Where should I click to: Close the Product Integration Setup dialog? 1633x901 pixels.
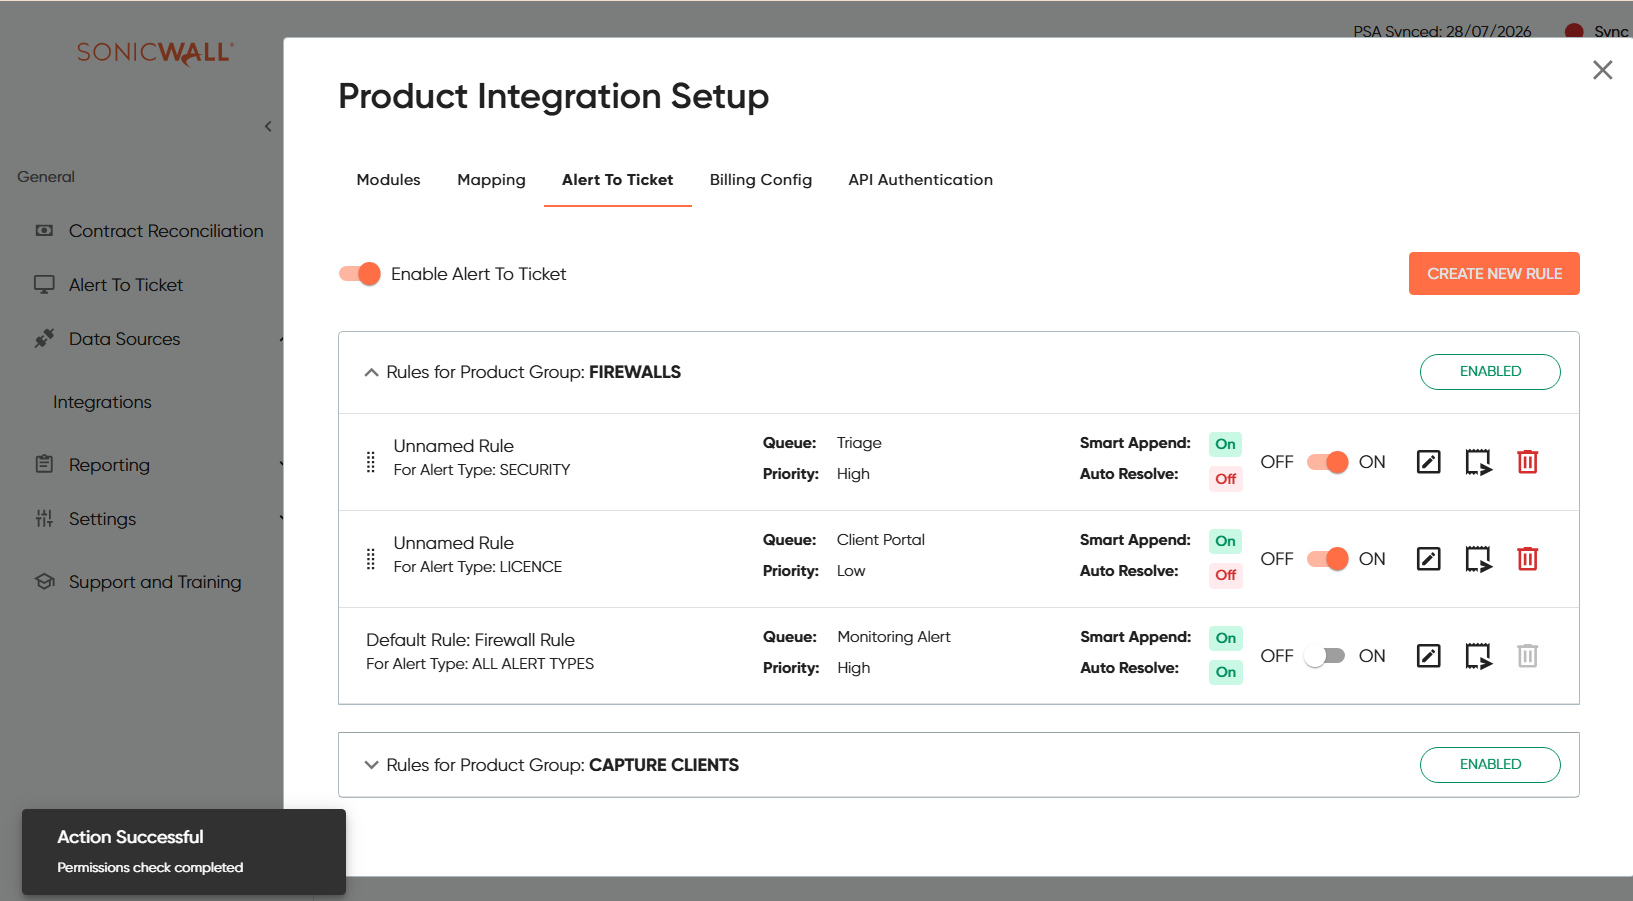pos(1602,70)
